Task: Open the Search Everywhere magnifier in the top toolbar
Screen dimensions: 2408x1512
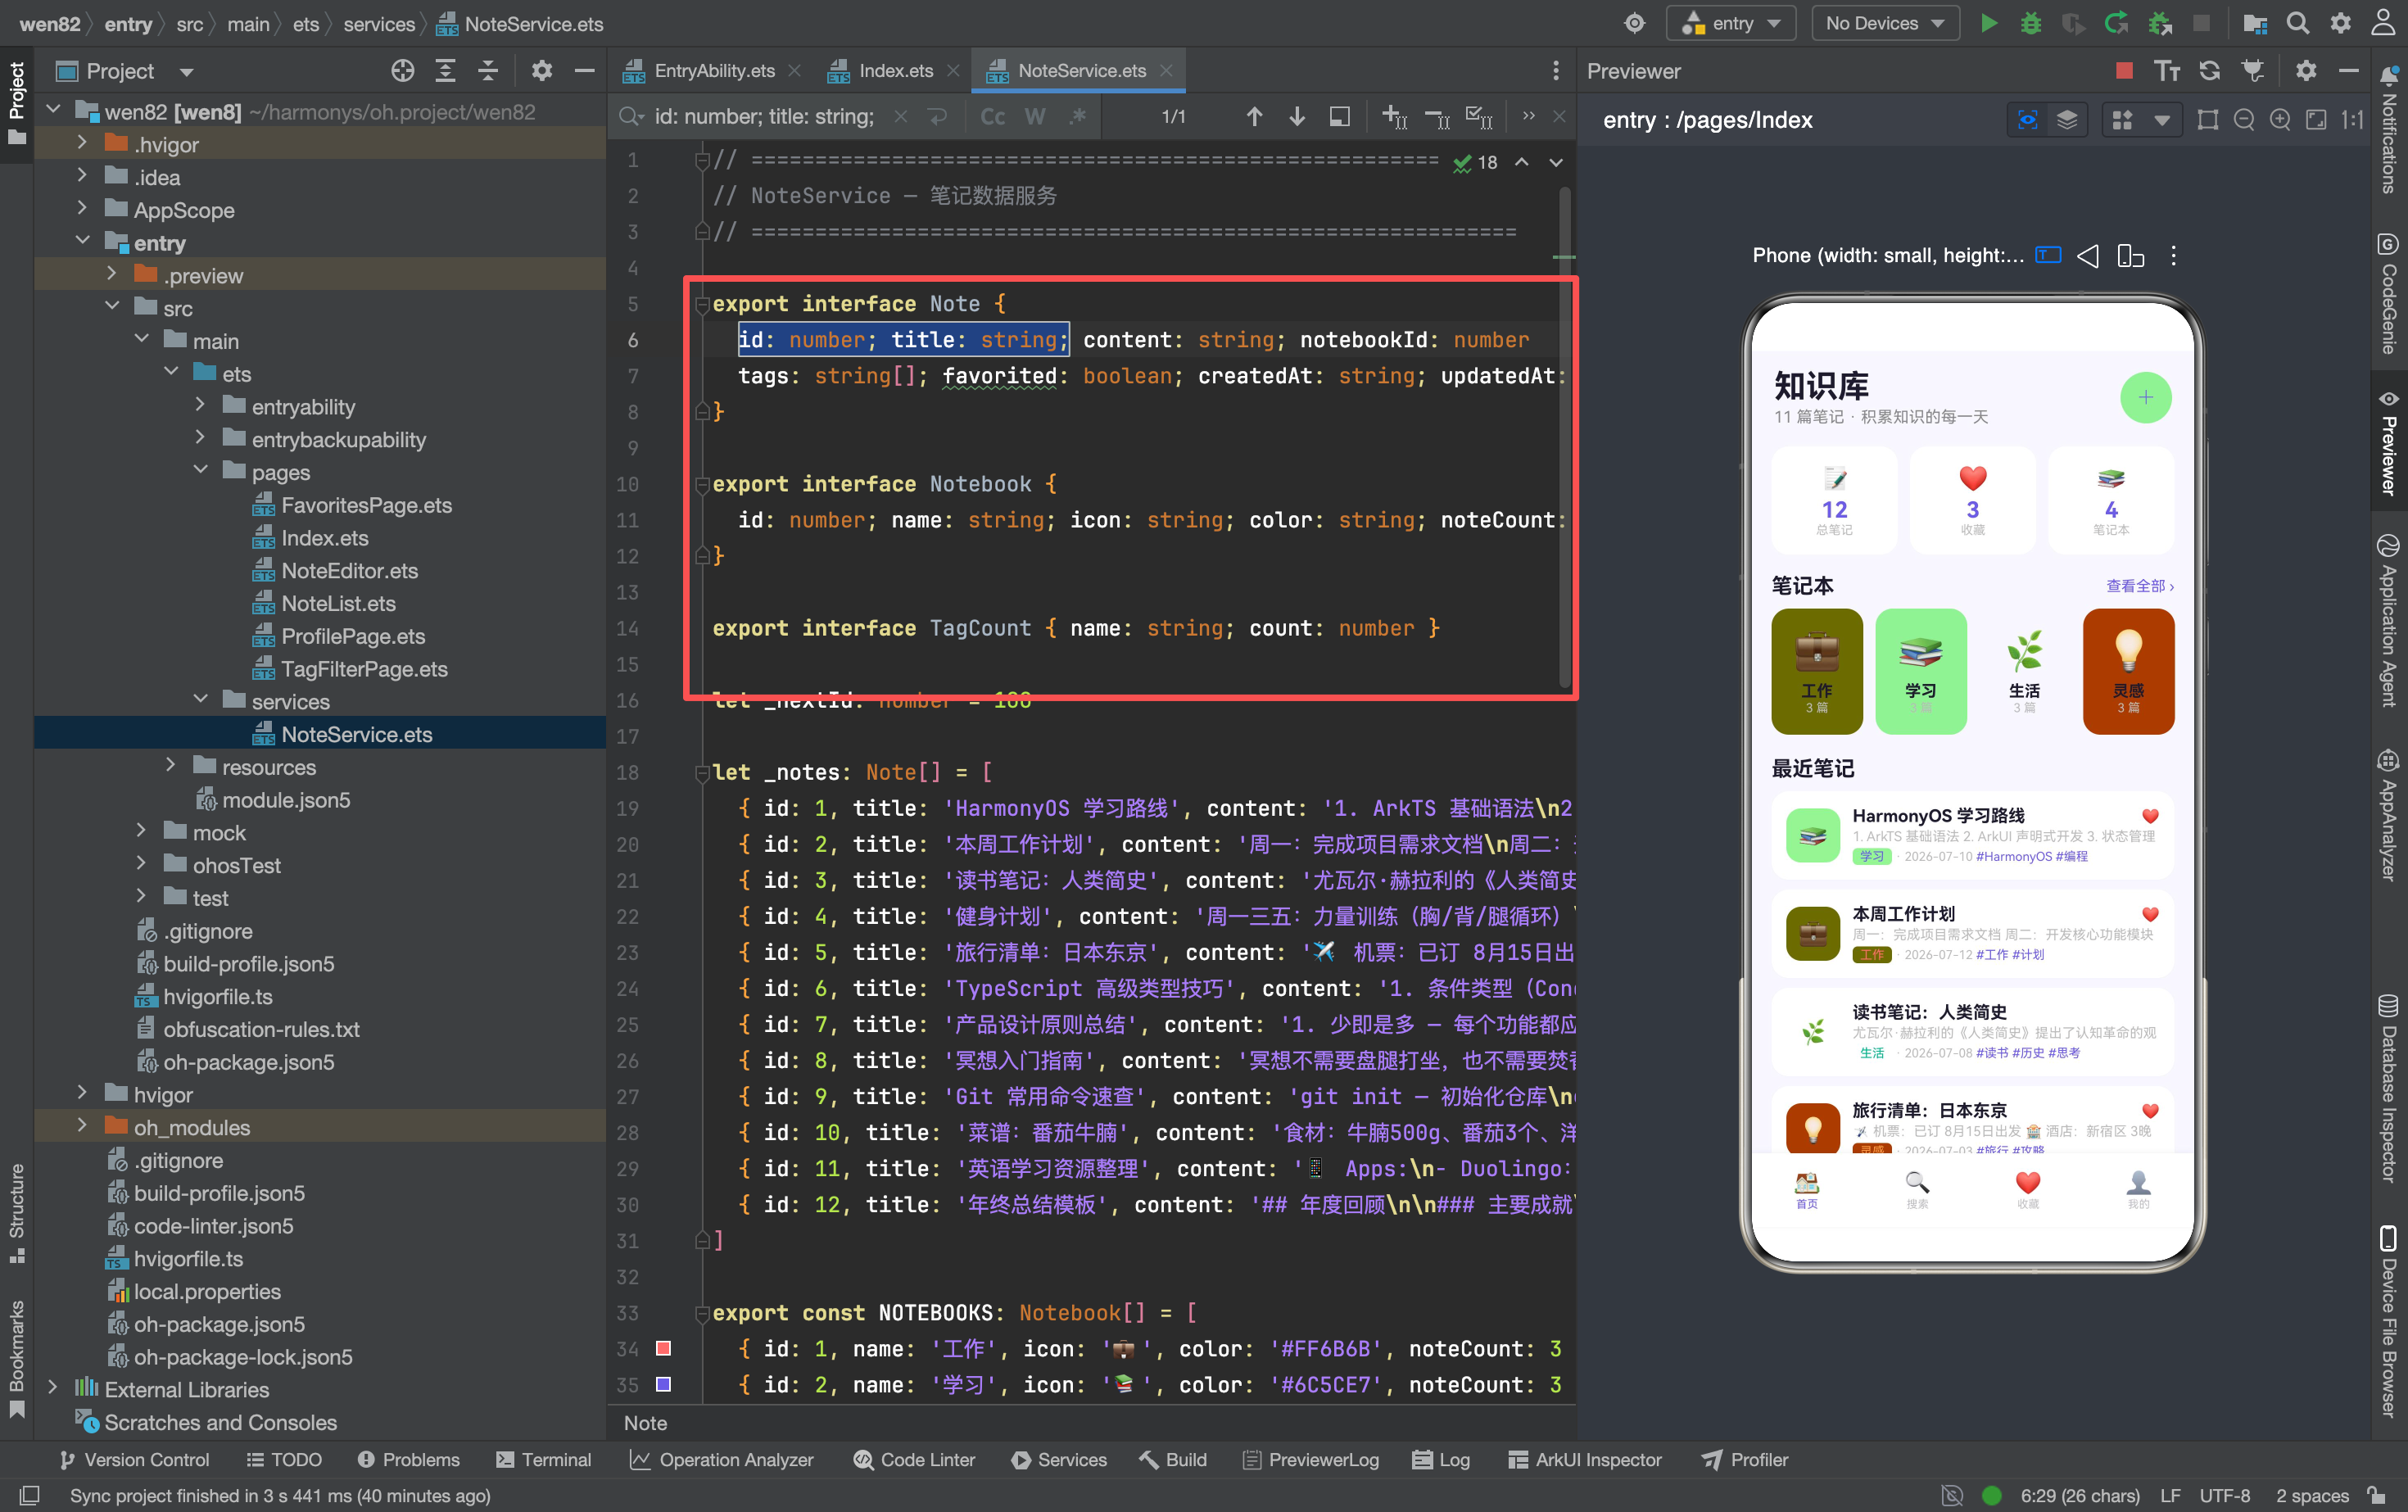Action: (2298, 24)
